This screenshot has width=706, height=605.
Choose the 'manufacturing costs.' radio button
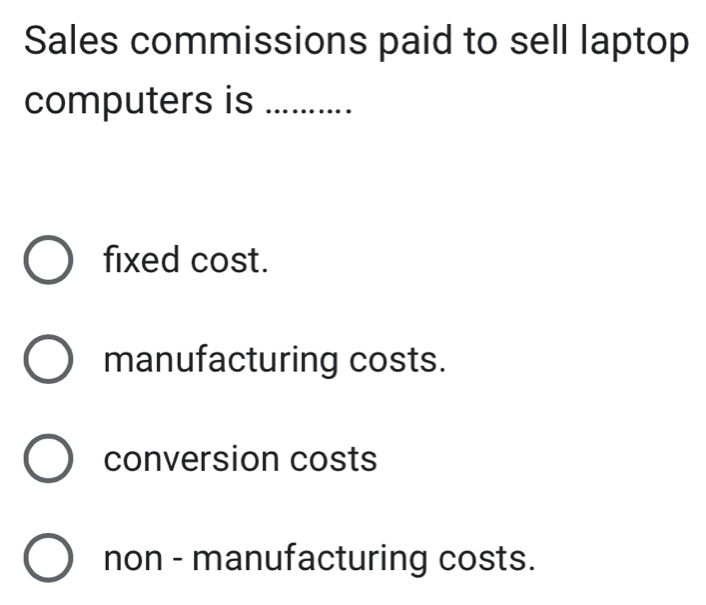pos(47,361)
